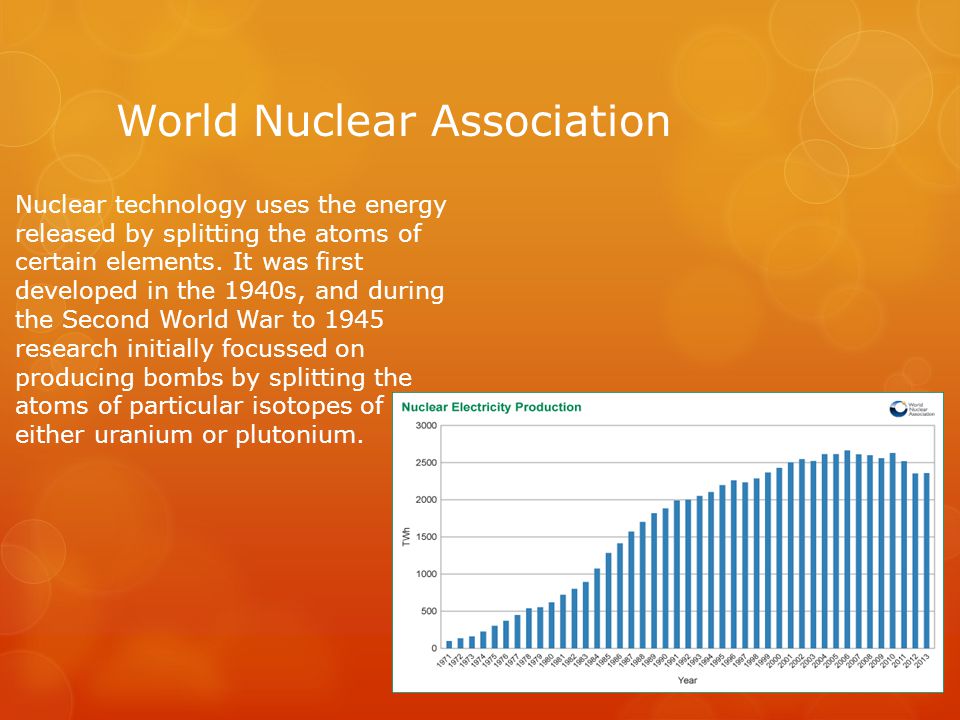Screen dimensions: 960x720
Task: Click the 1500 value on chart axis
Action: coord(426,537)
